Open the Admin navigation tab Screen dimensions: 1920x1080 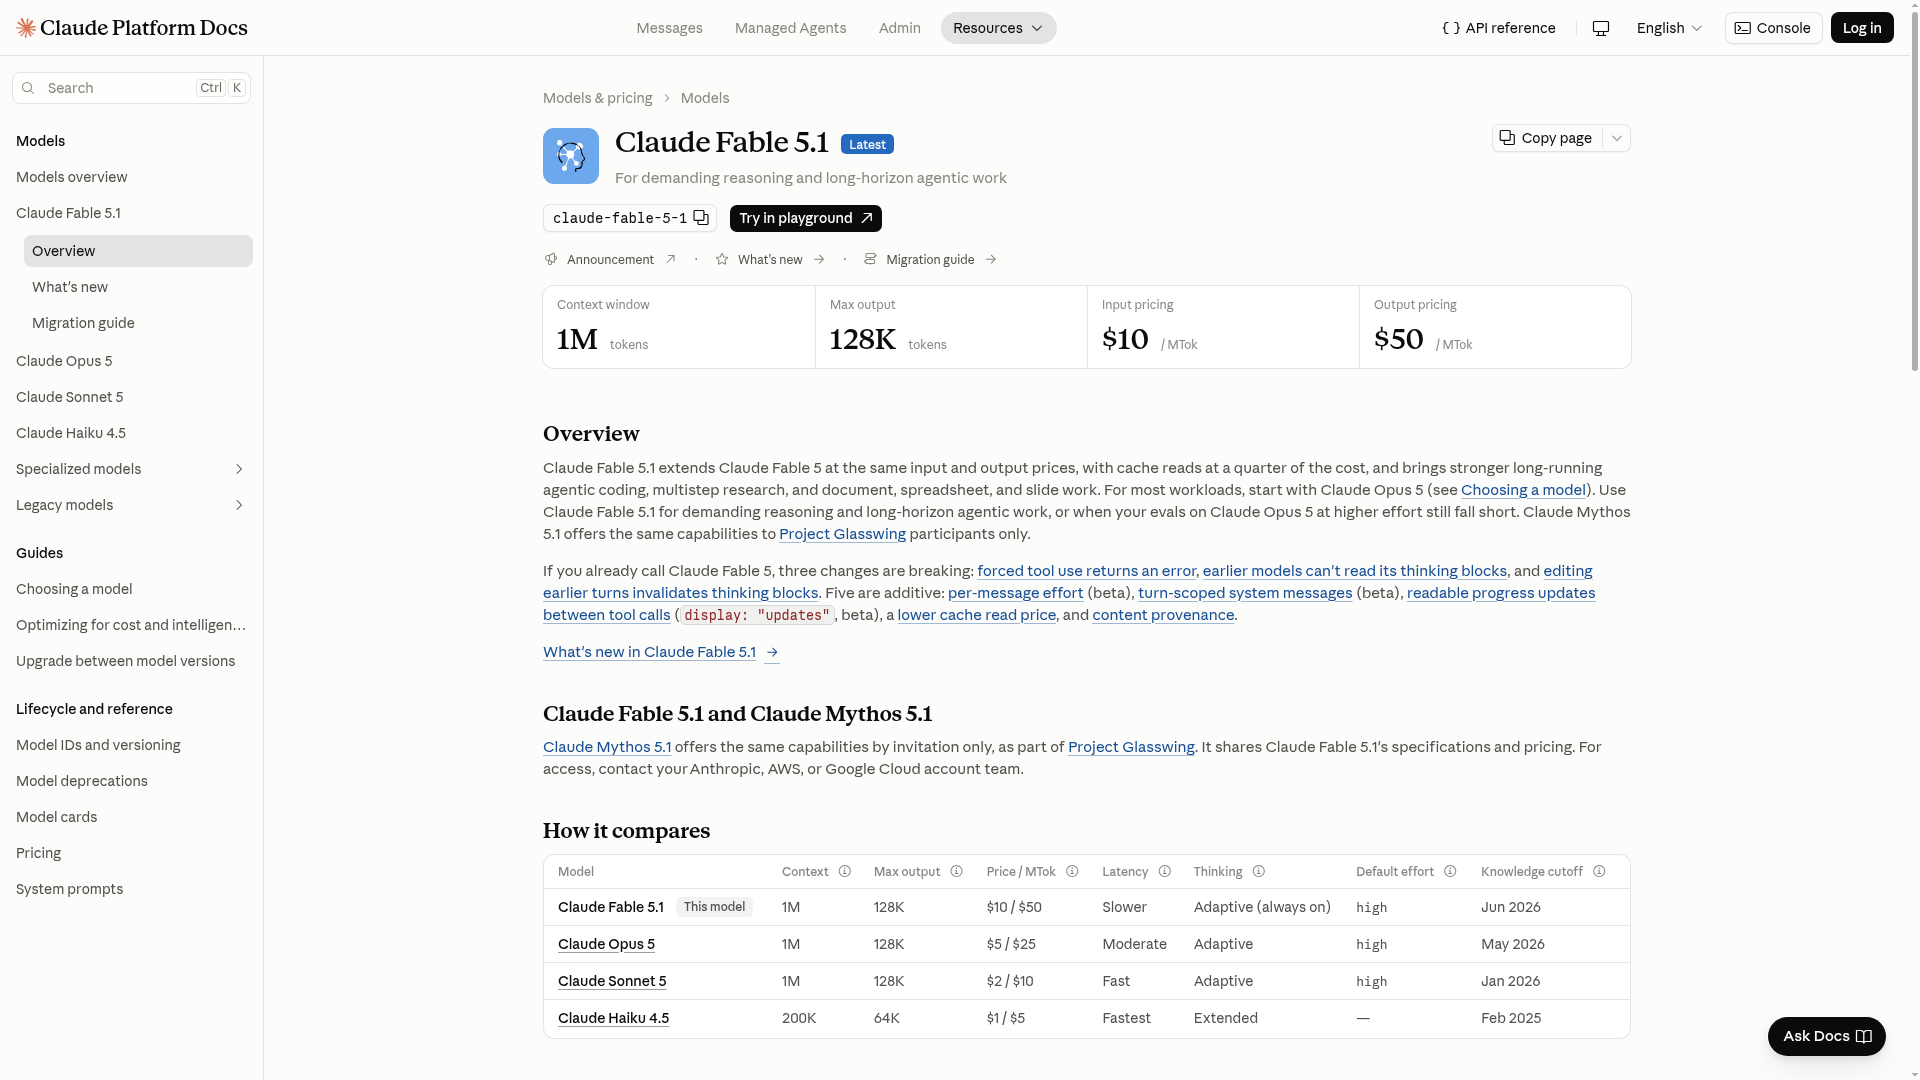(x=900, y=28)
